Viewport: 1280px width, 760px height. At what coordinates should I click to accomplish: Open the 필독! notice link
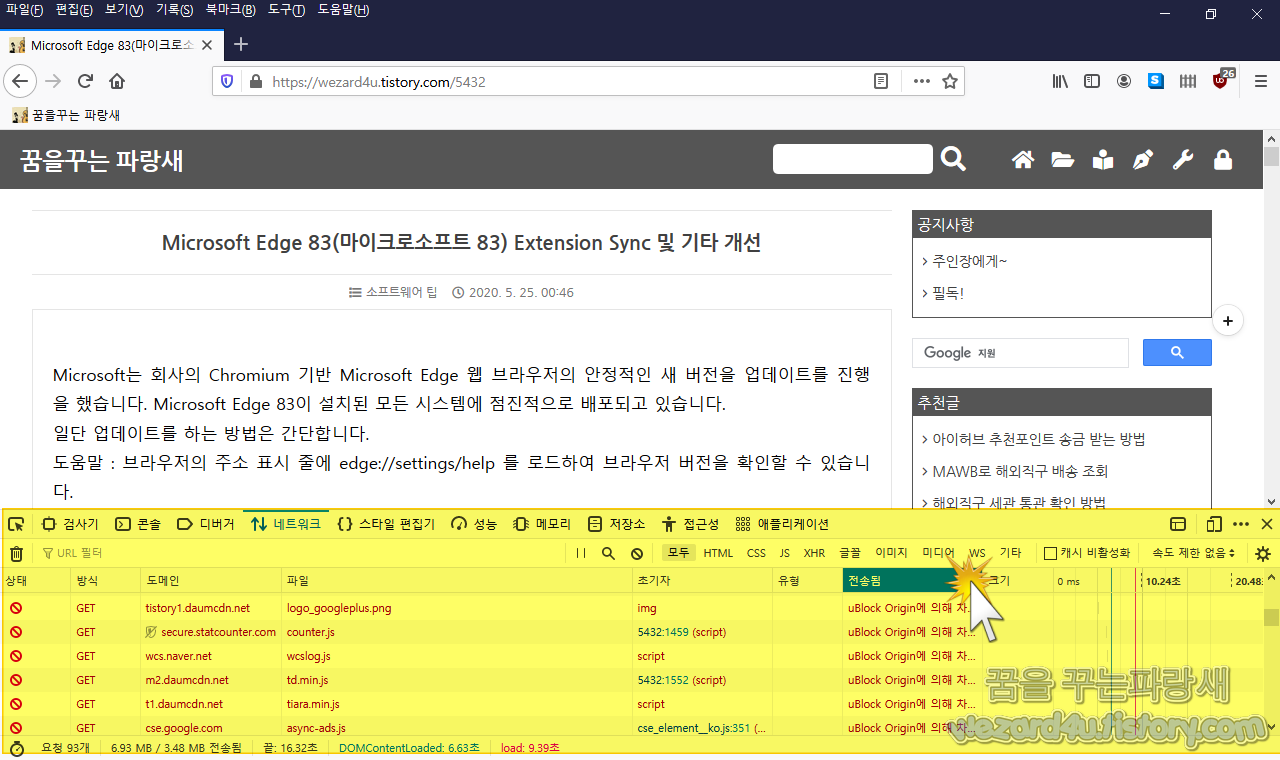pyautogui.click(x=947, y=293)
